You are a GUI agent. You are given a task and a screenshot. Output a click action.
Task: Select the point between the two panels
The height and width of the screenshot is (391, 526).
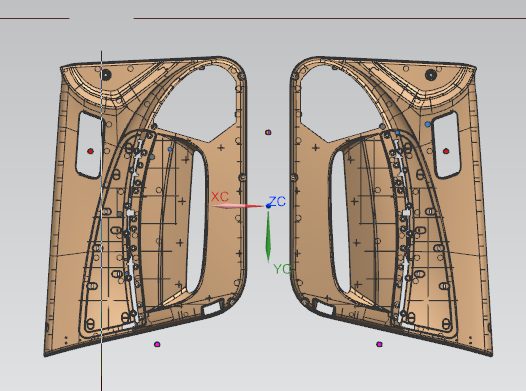pos(268,132)
